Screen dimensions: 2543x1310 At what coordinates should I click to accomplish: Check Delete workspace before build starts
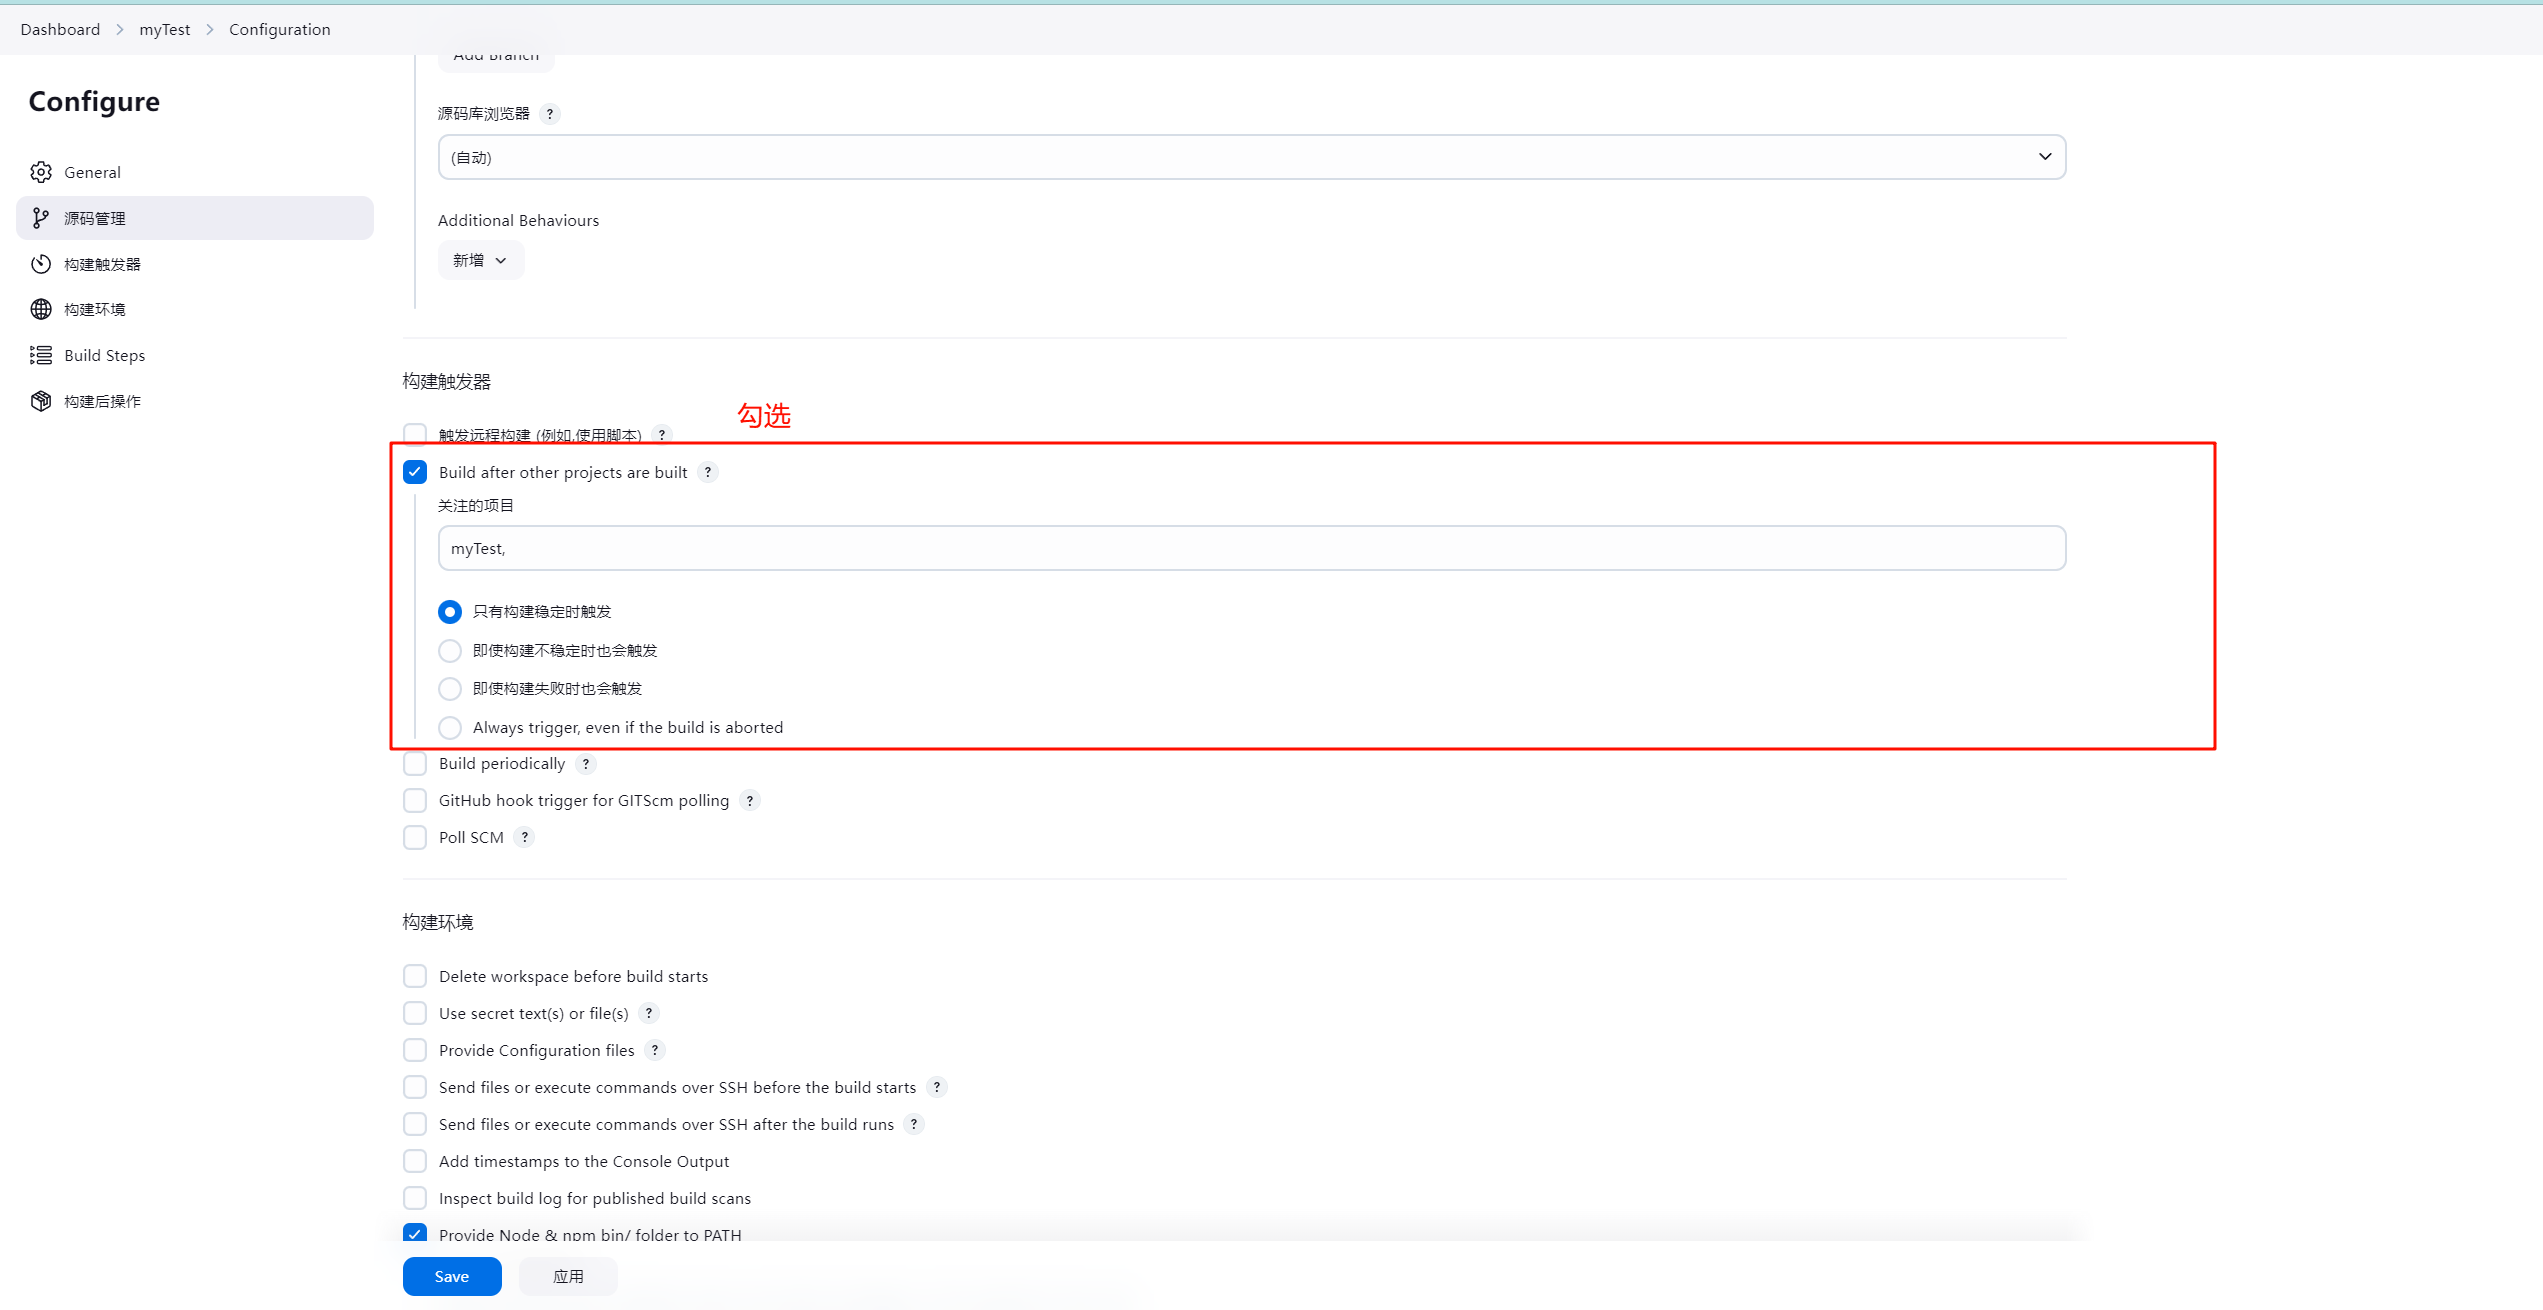(x=415, y=976)
